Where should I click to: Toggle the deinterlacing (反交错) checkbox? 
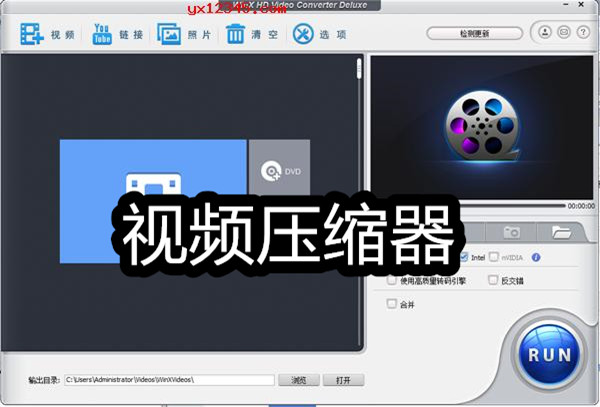tap(493, 280)
